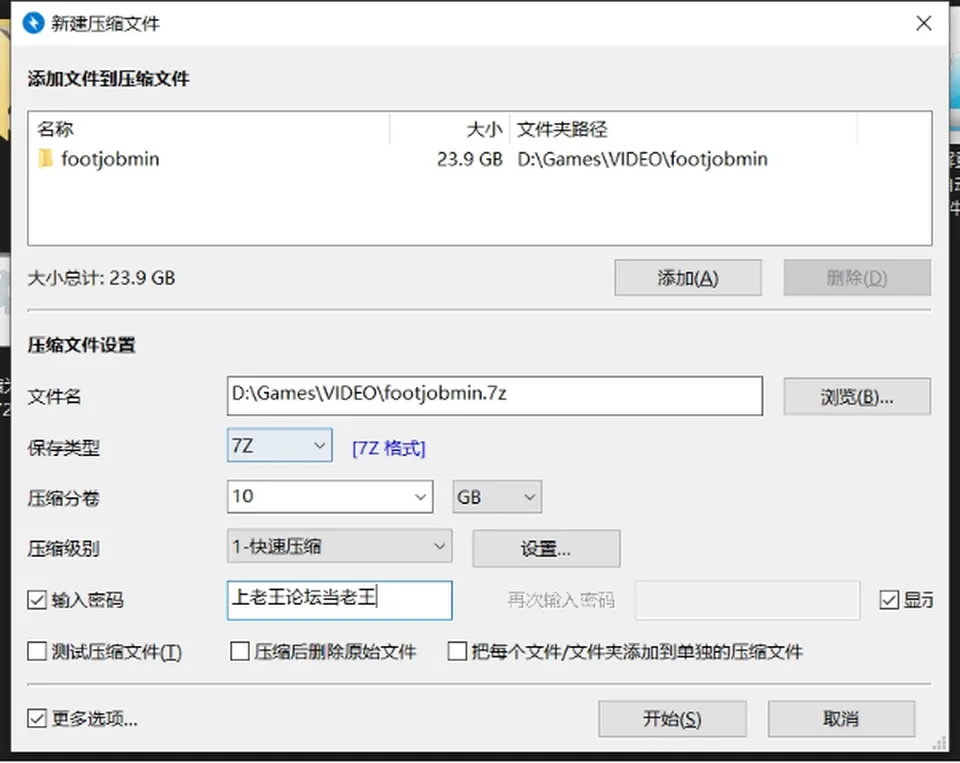This screenshot has width=960, height=763.
Task: Click the Bandizip app icon in title bar
Action: click(x=33, y=23)
